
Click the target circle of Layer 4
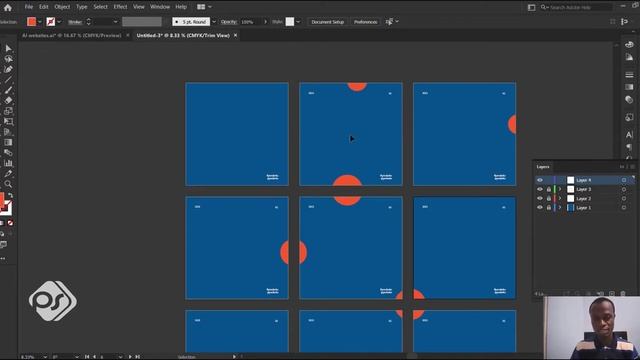click(x=624, y=180)
